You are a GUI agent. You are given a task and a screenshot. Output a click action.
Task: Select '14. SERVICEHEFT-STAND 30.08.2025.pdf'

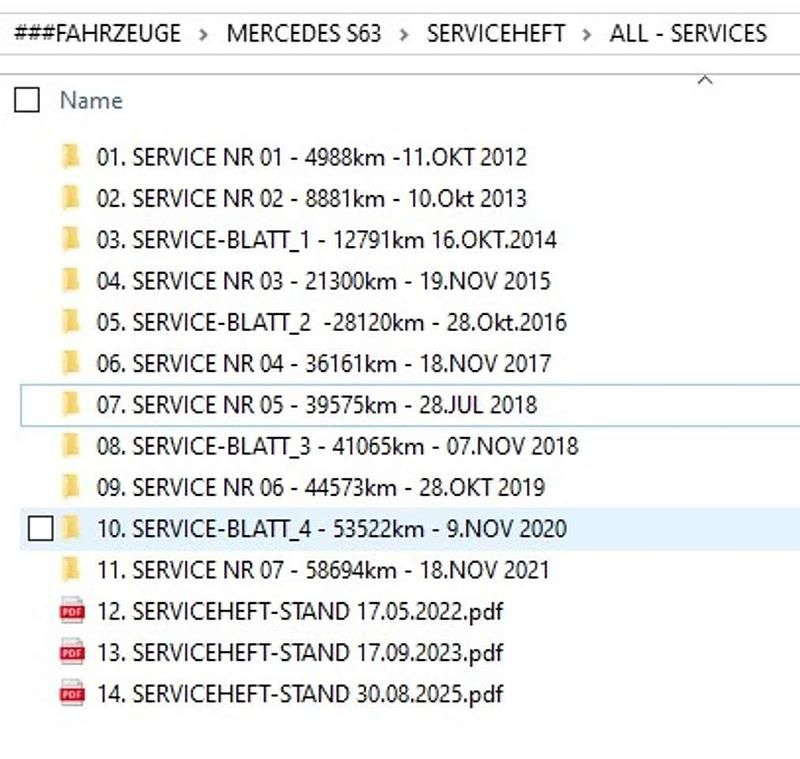(x=300, y=694)
